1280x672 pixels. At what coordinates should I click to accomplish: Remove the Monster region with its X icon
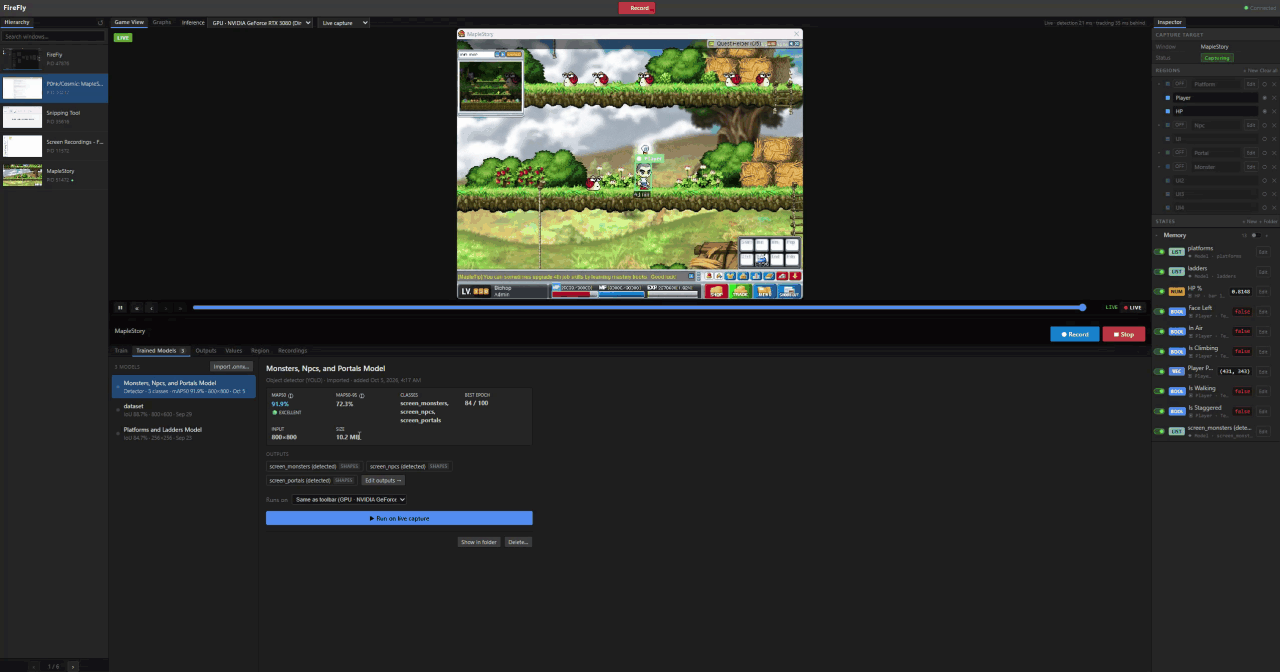click(x=1274, y=167)
